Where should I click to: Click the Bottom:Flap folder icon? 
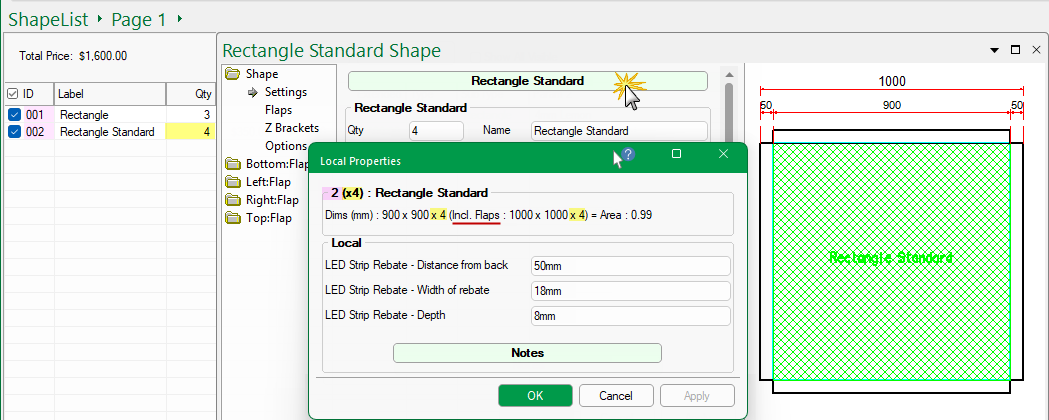pyautogui.click(x=234, y=164)
